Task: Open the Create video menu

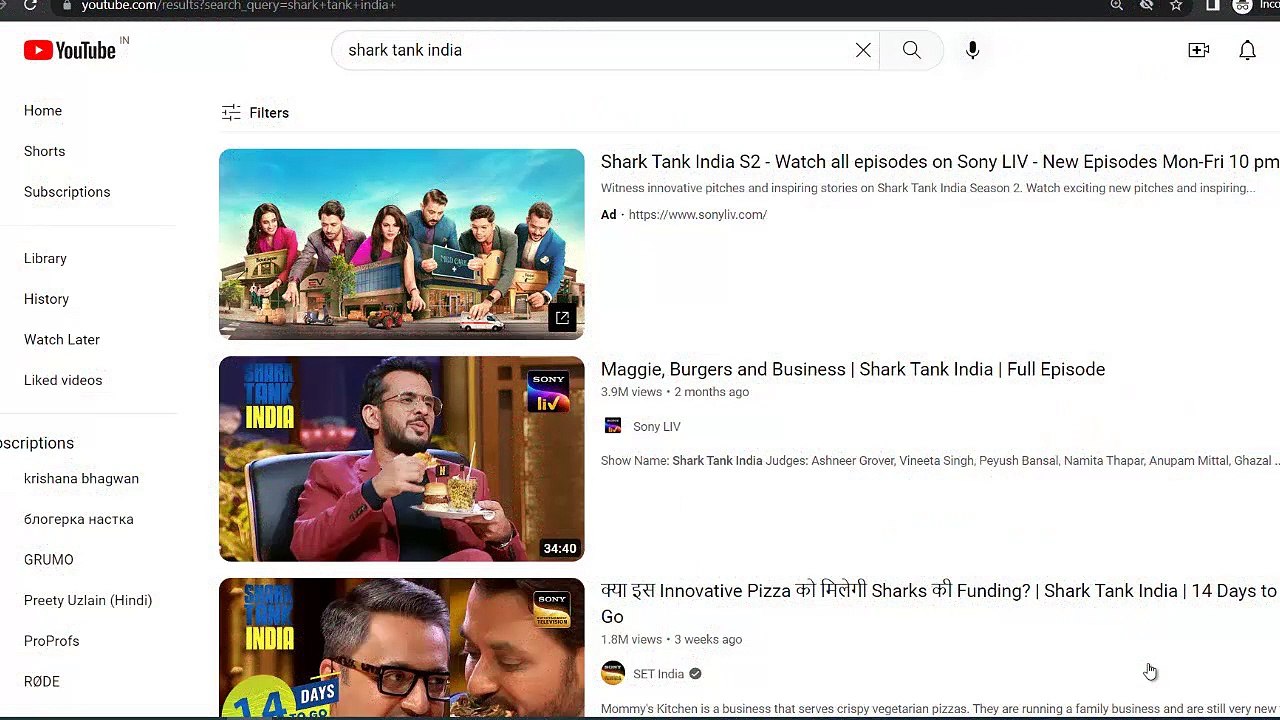Action: point(1198,50)
